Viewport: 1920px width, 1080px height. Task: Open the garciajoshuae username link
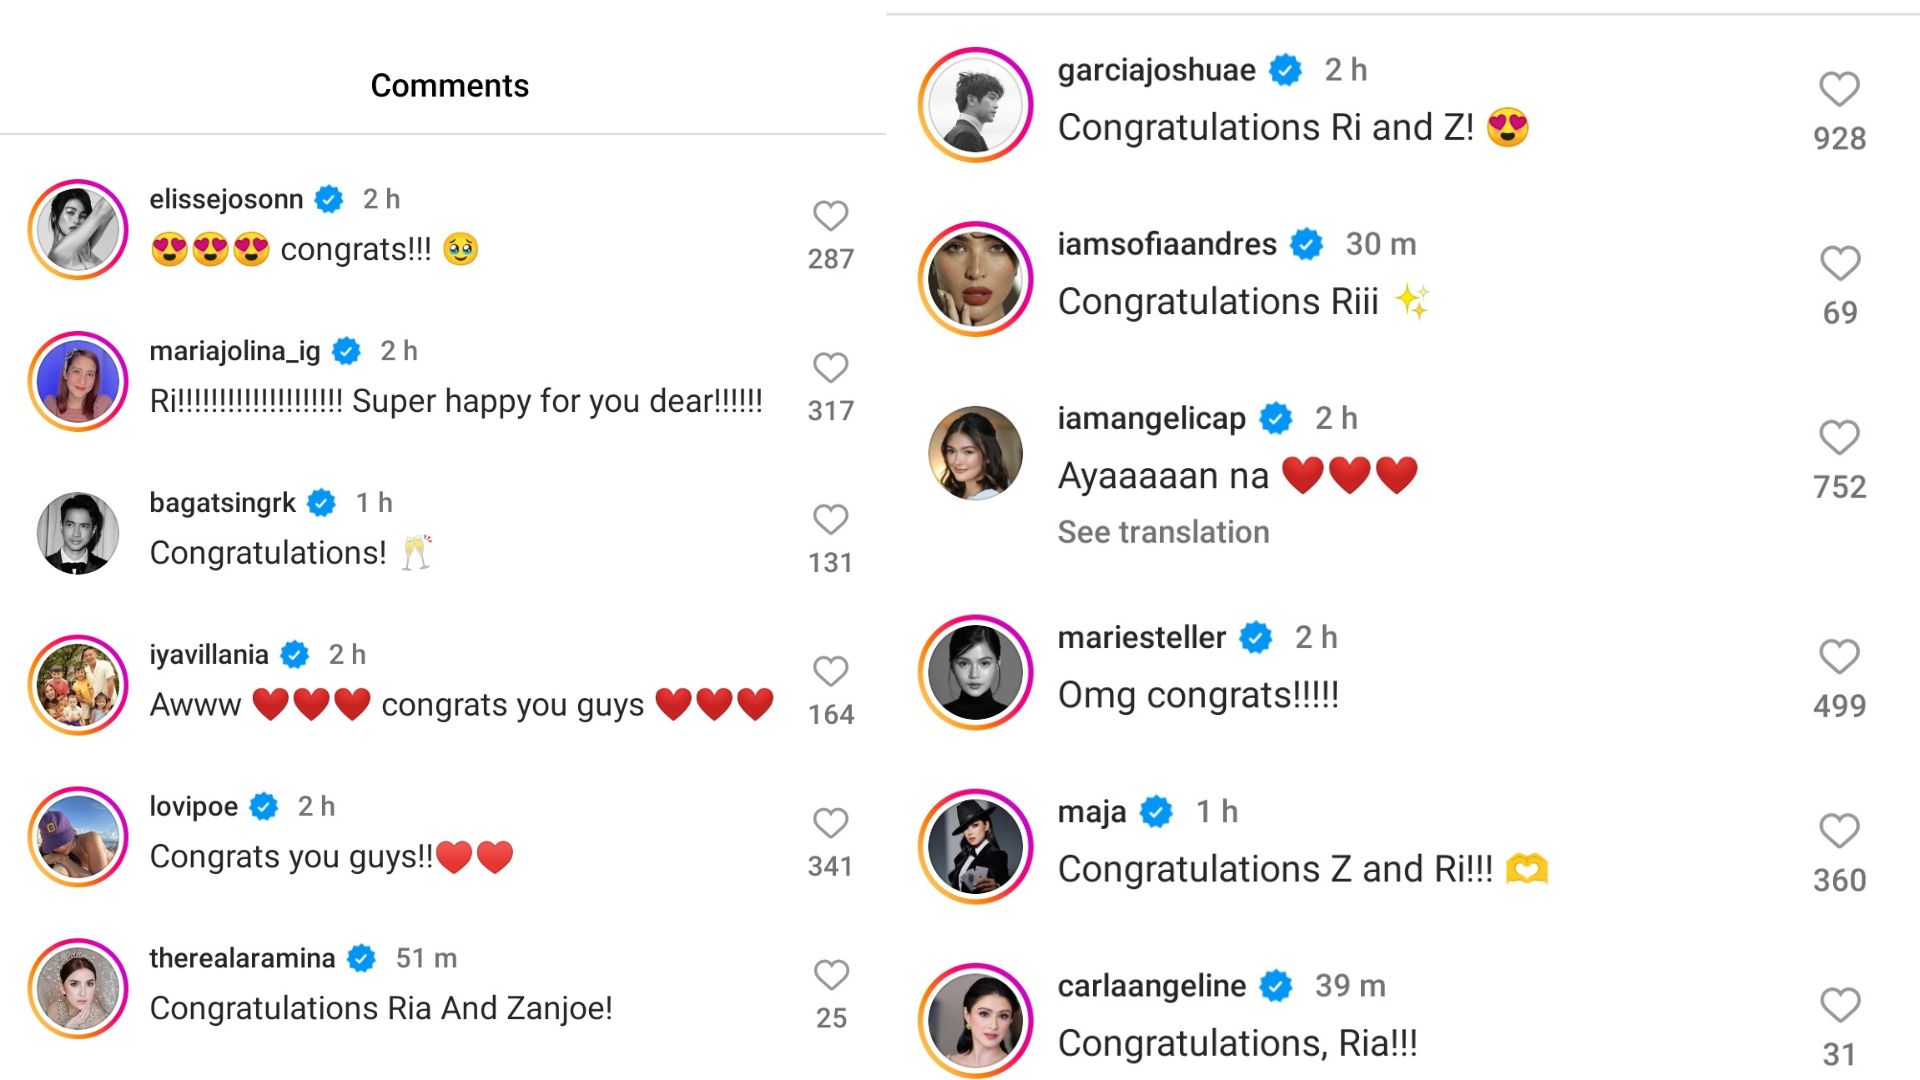click(x=1156, y=70)
